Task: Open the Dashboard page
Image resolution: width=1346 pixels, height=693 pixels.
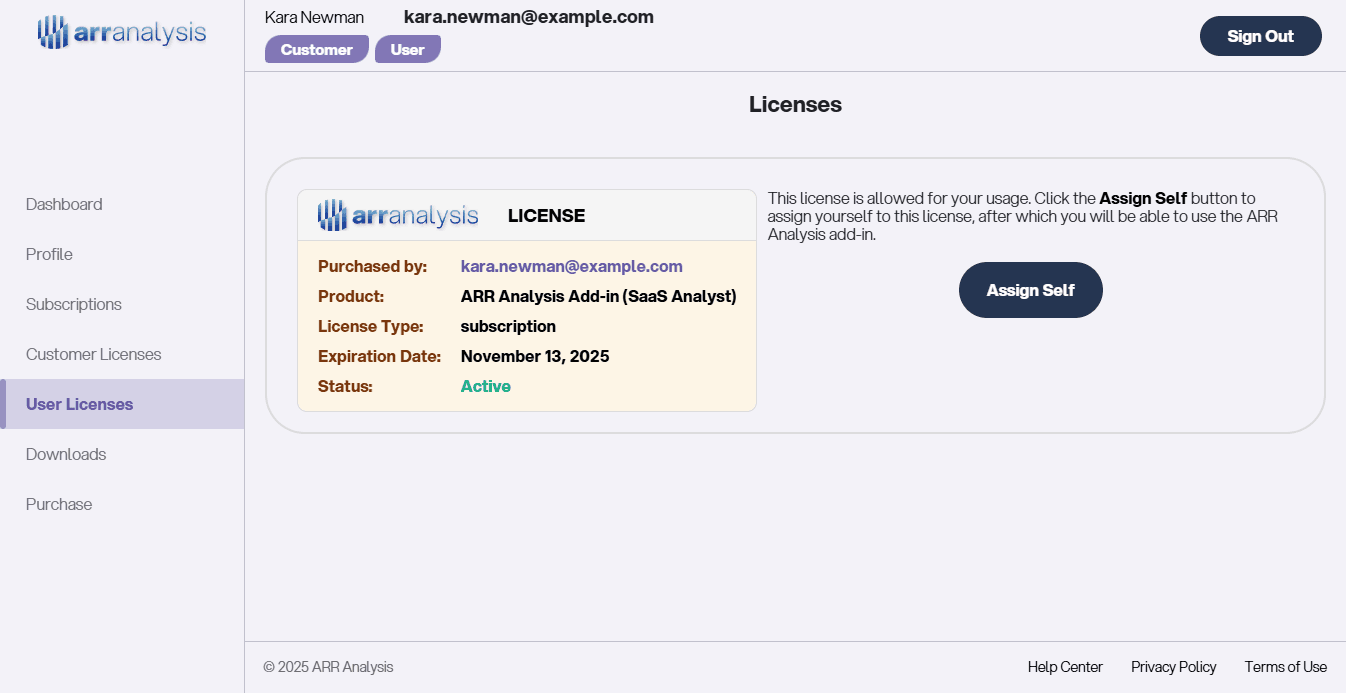Action: point(64,204)
